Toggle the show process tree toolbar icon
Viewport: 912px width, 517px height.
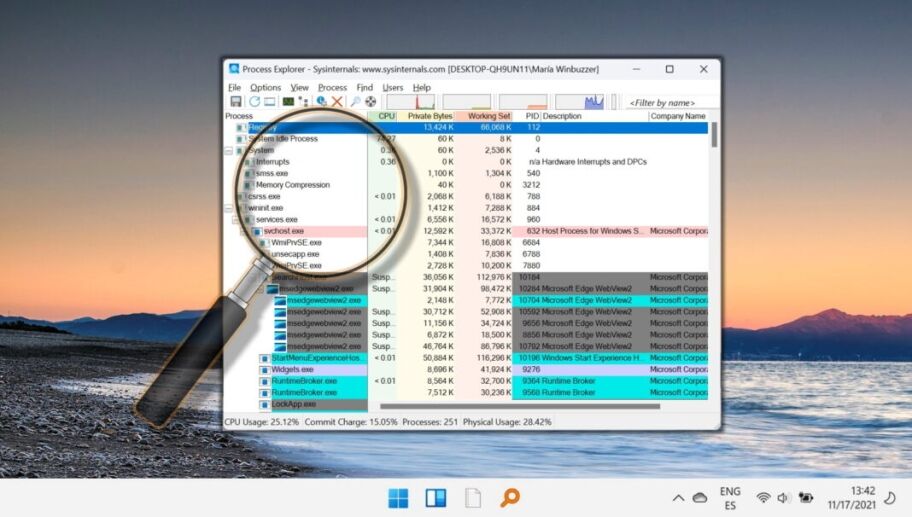coord(303,102)
